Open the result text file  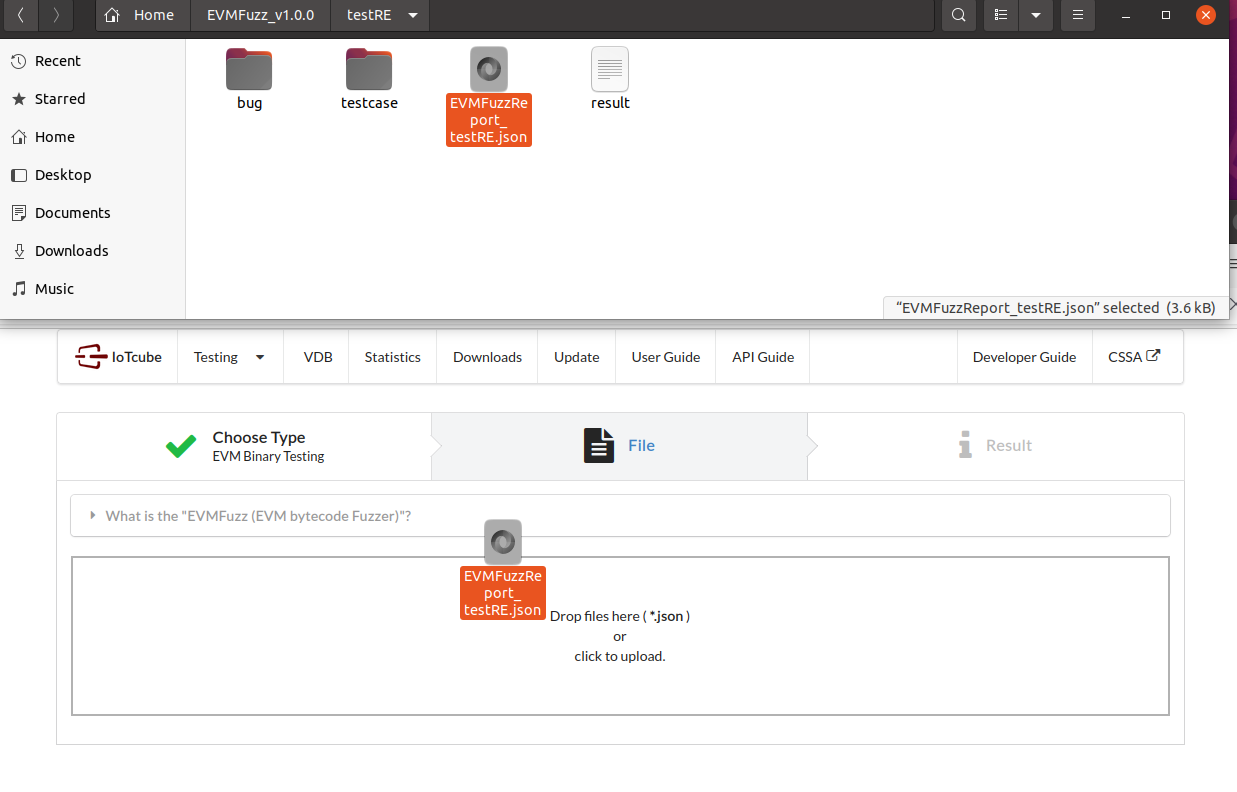610,70
